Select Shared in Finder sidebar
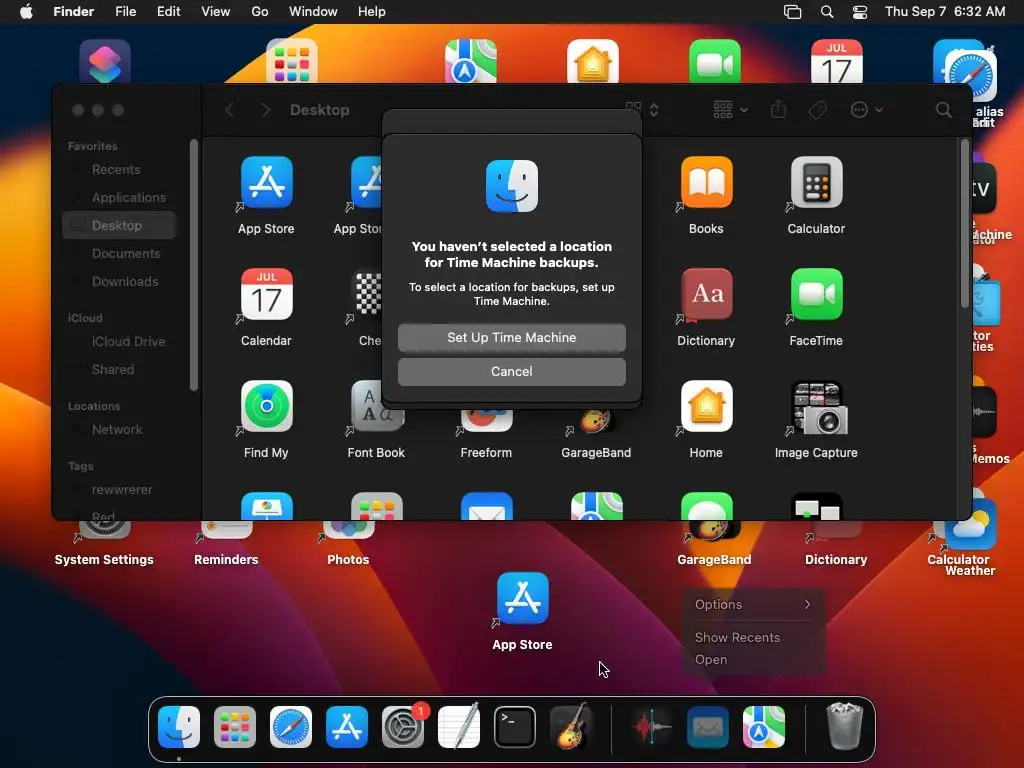The height and width of the screenshot is (768, 1024). [x=112, y=370]
